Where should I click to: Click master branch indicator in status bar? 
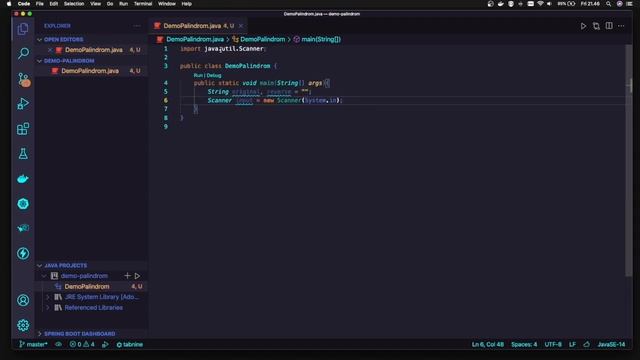pos(33,344)
